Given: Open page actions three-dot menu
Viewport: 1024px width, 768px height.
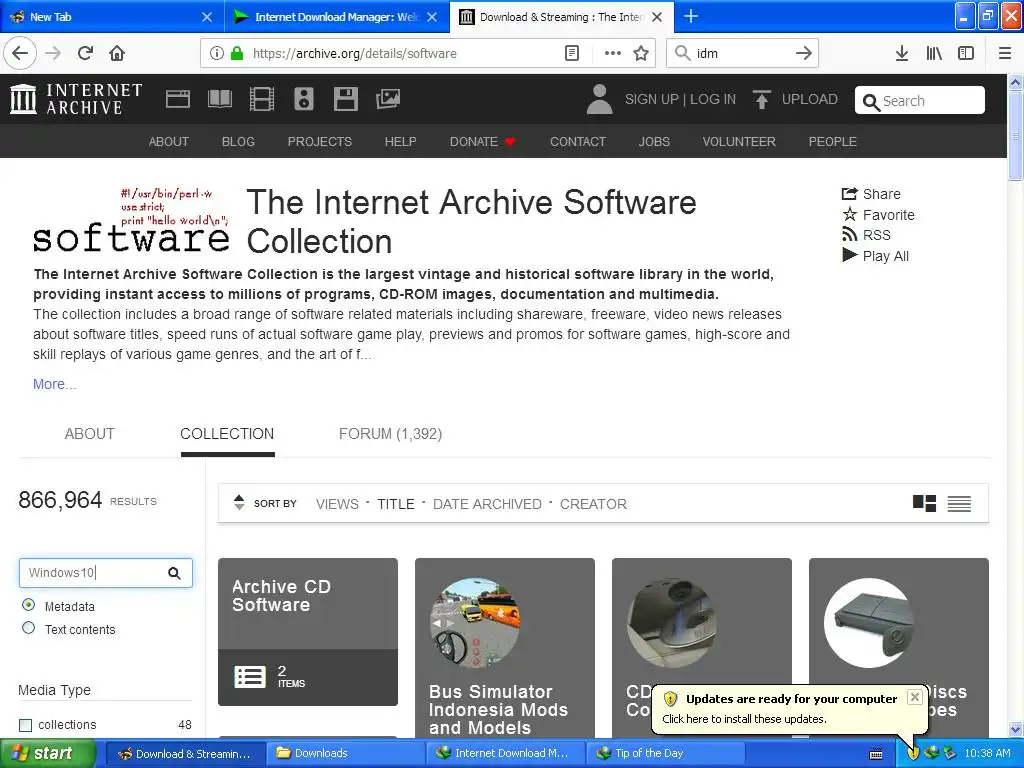Looking at the screenshot, I should 612,53.
